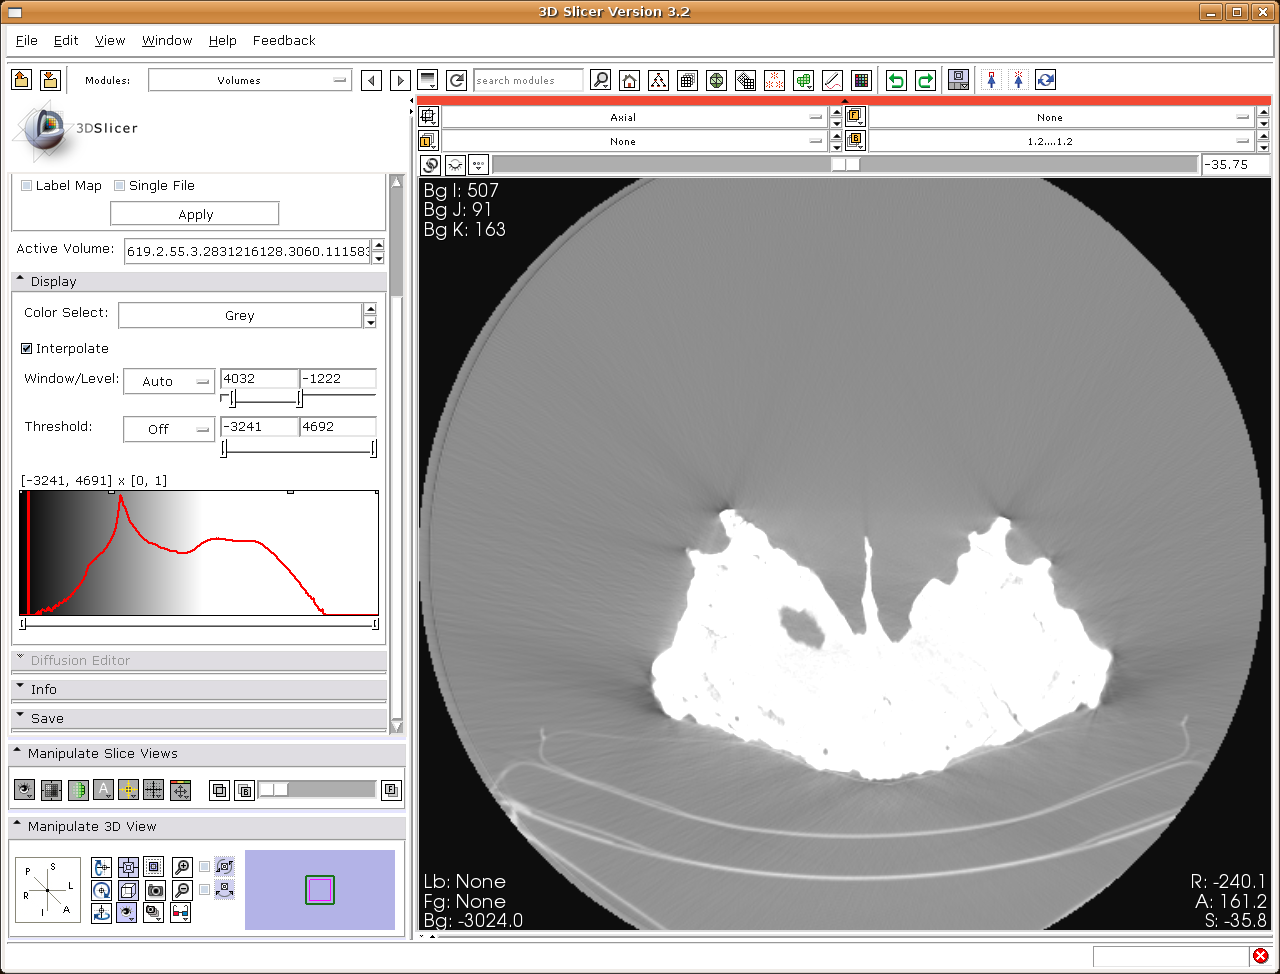1280x974 pixels.
Task: Open the Threshold Off dropdown
Action: pos(169,429)
